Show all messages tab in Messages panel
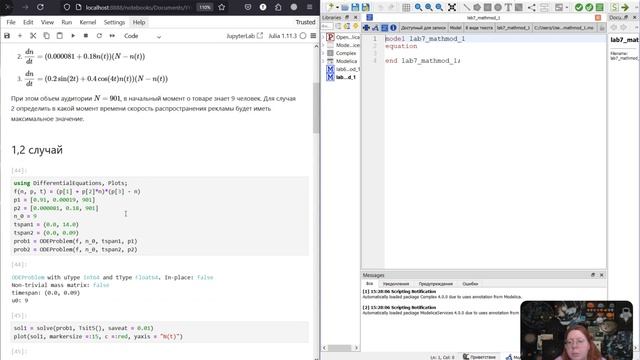Viewport: 640px width, 360px height. (369, 284)
